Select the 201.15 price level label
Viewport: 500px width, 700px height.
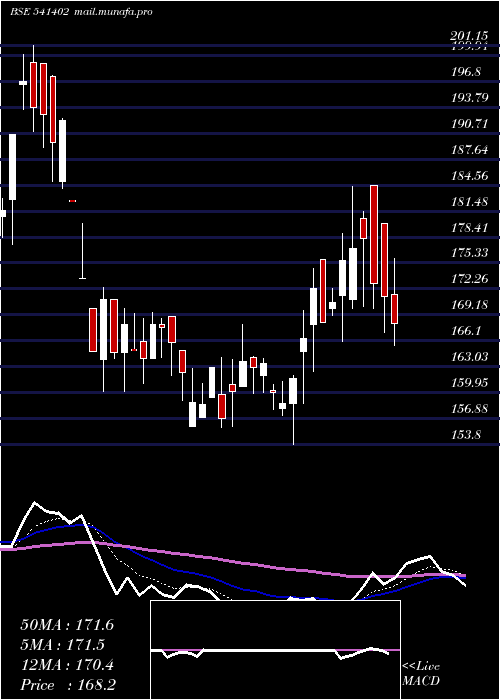coord(468,35)
